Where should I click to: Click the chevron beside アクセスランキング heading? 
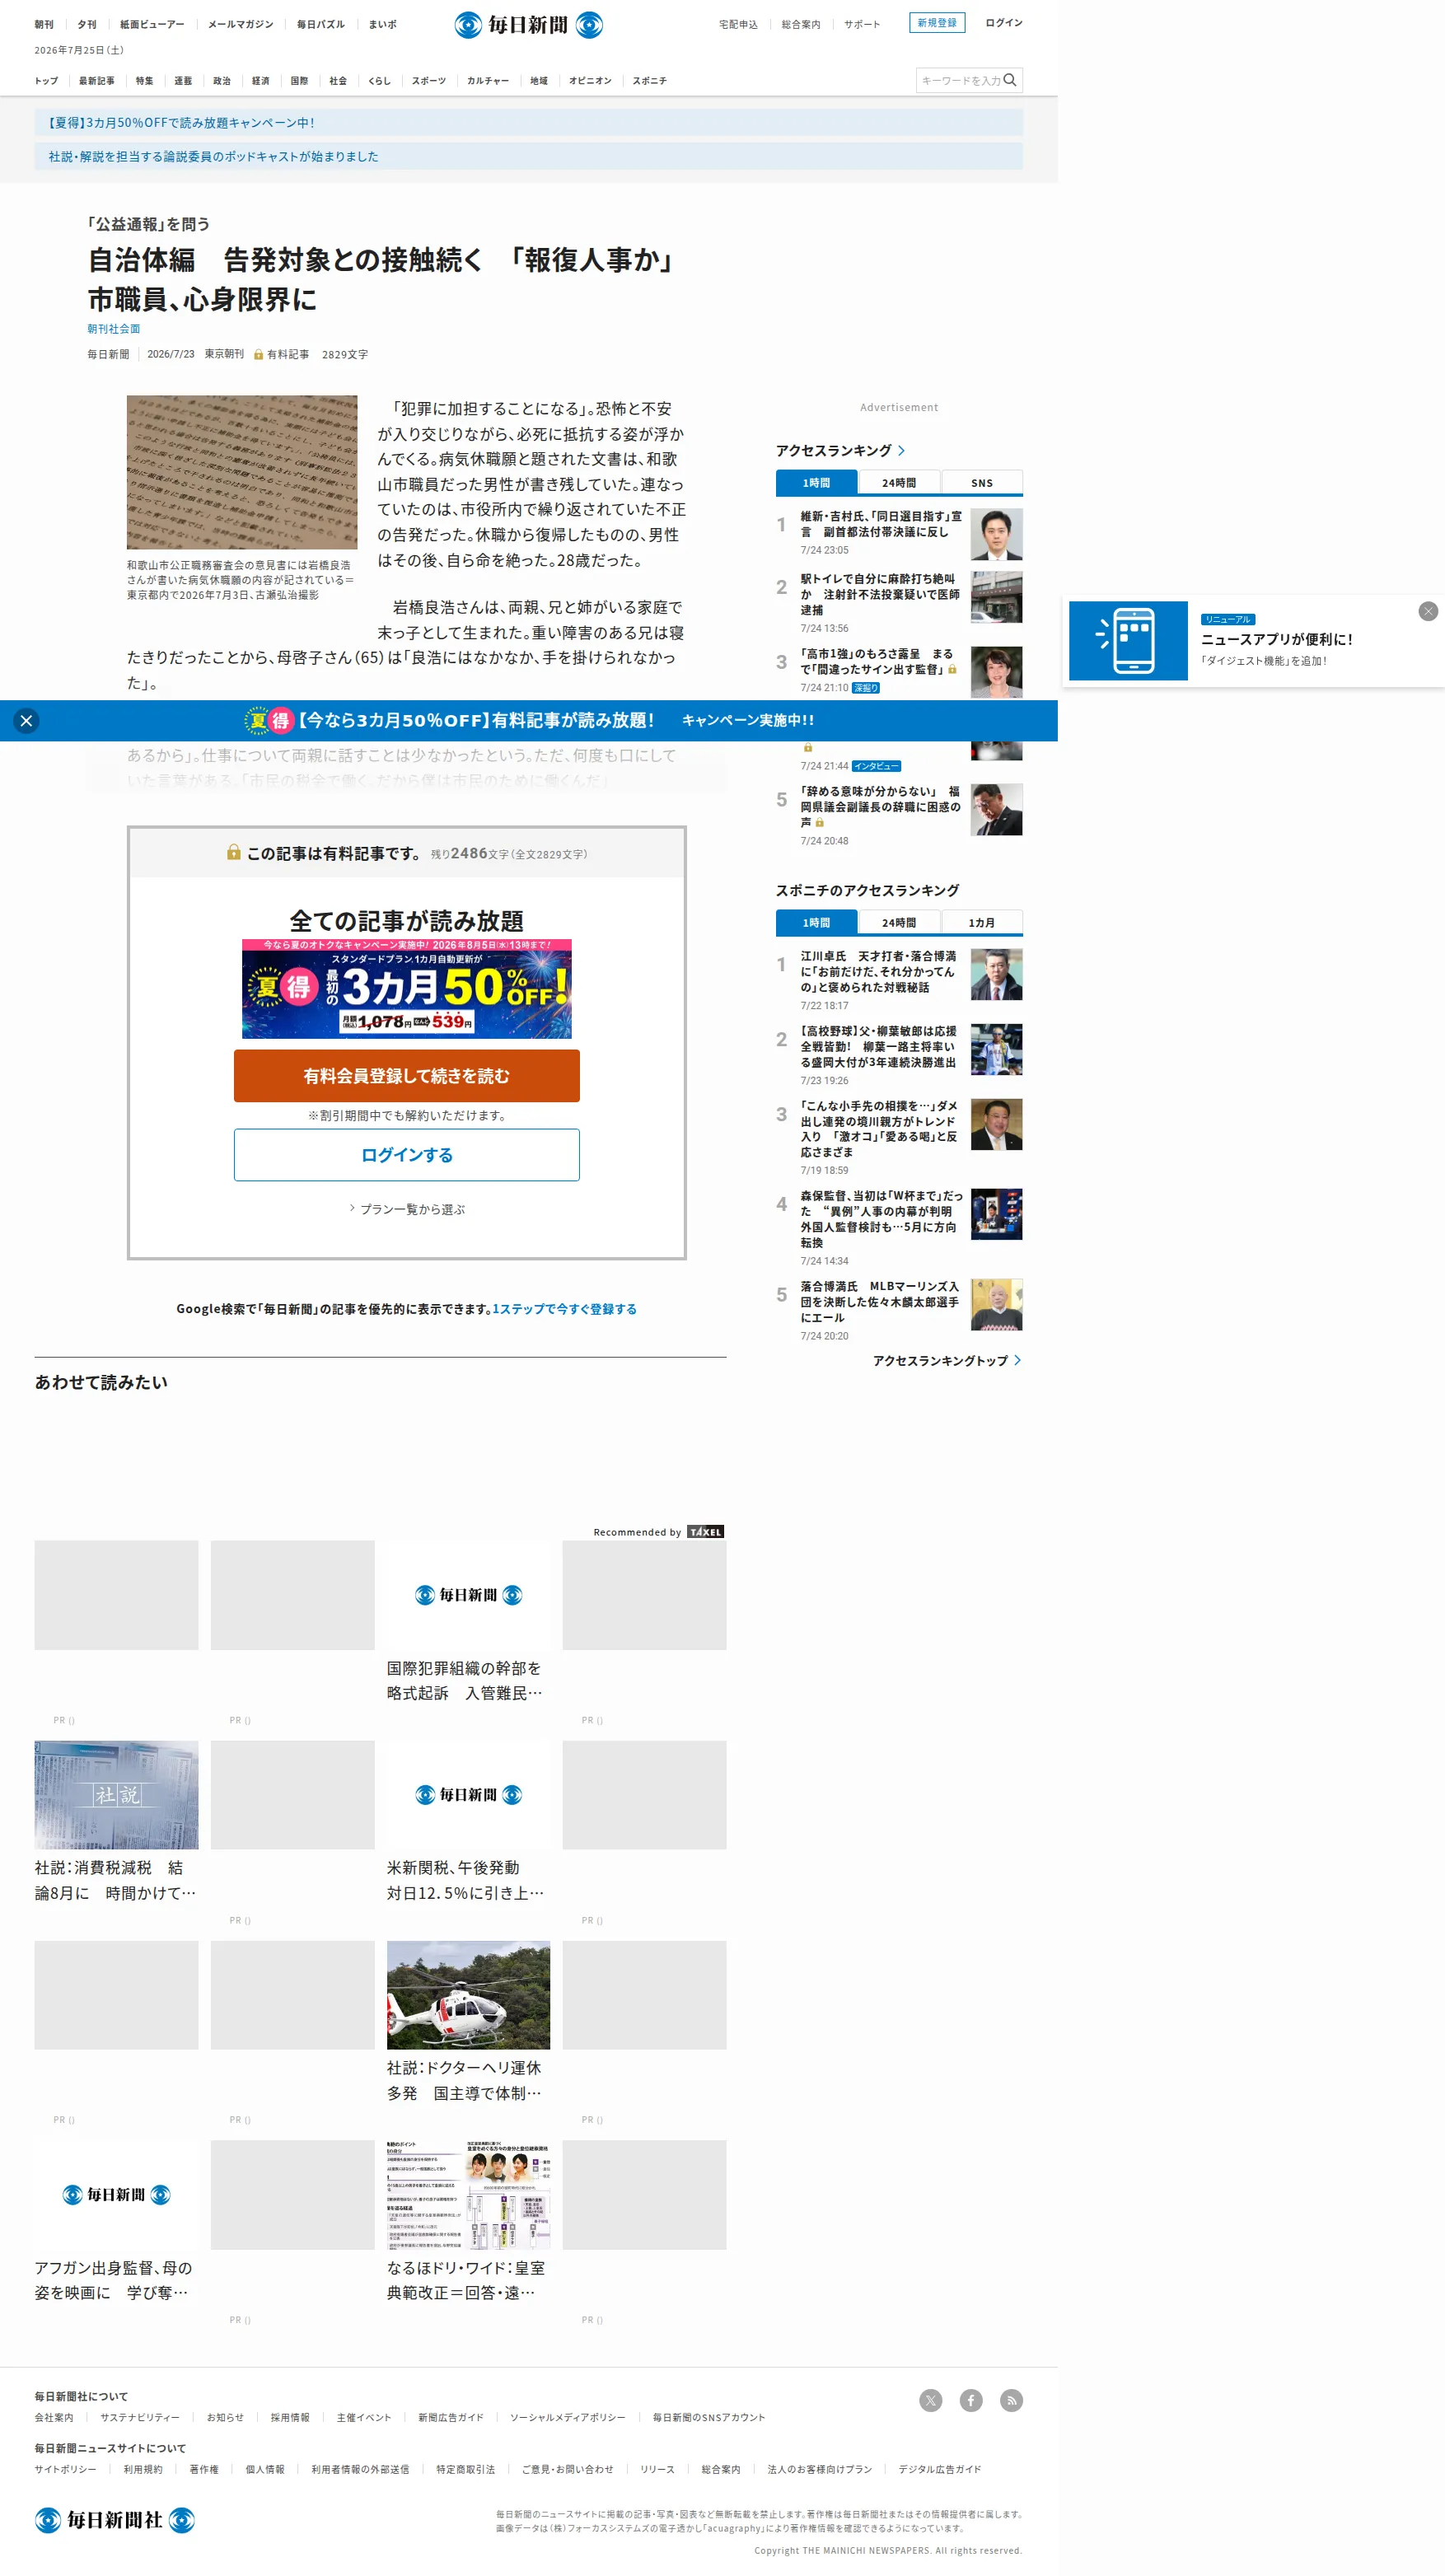click(901, 450)
